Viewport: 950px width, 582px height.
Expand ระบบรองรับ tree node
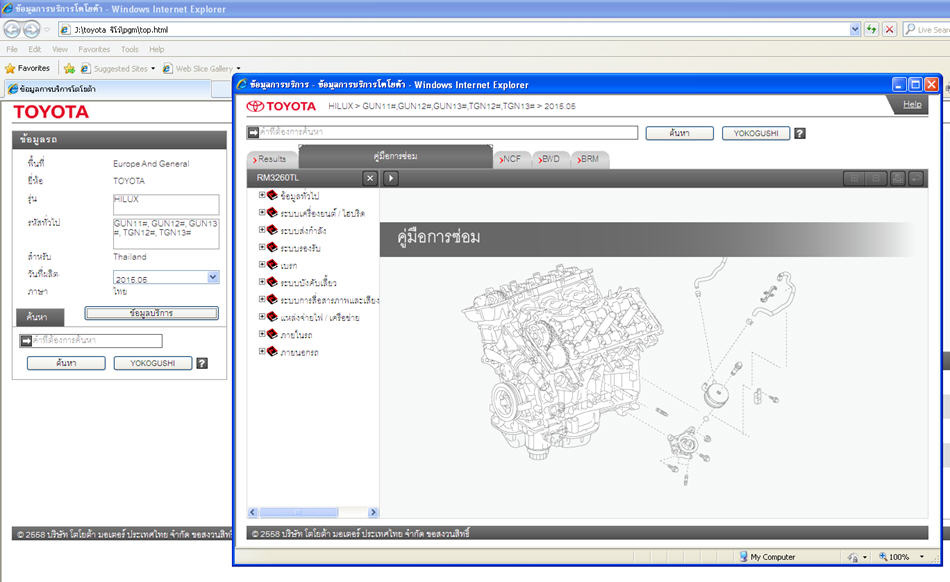[262, 247]
